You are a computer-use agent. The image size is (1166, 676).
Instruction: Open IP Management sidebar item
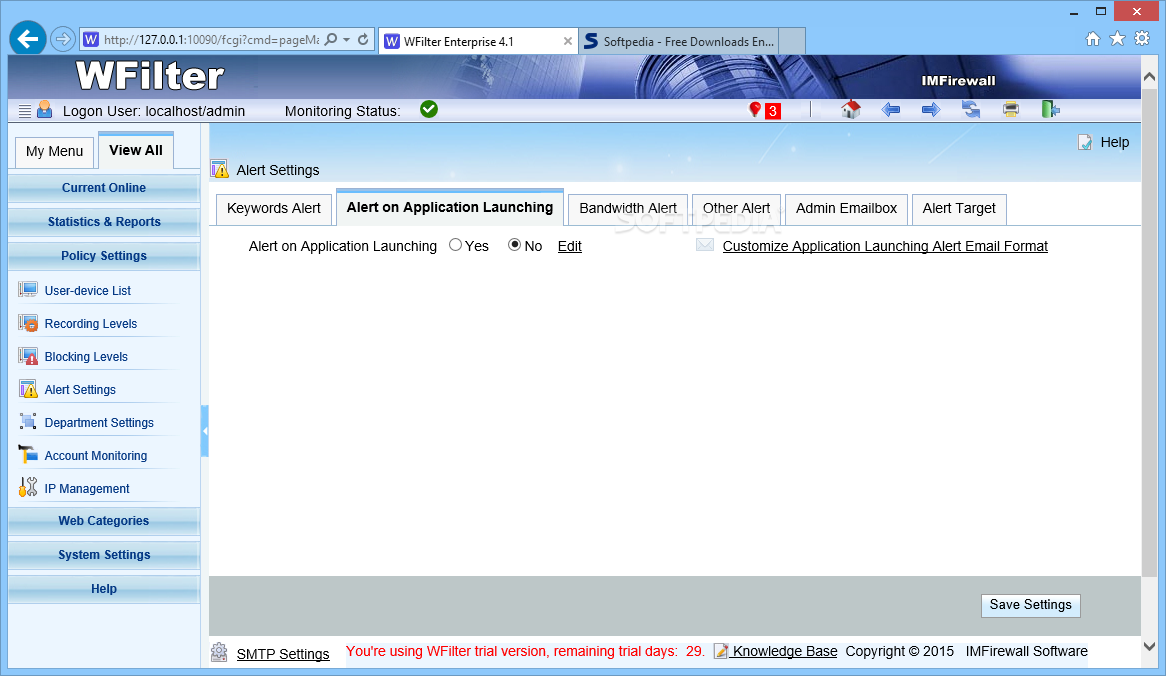pos(86,489)
